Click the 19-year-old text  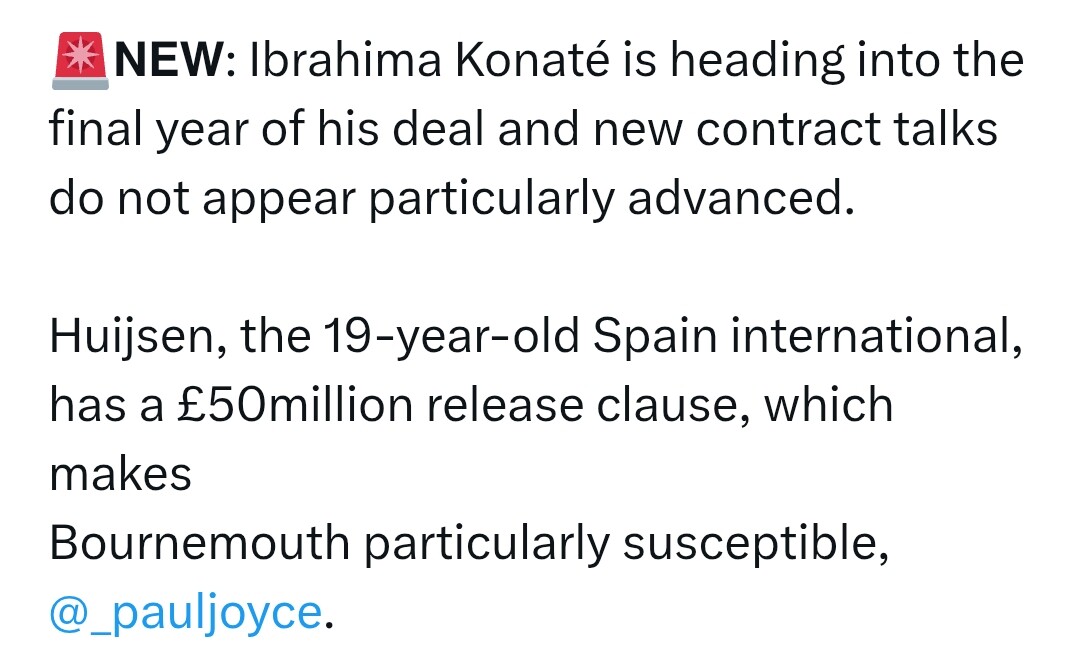click(451, 337)
